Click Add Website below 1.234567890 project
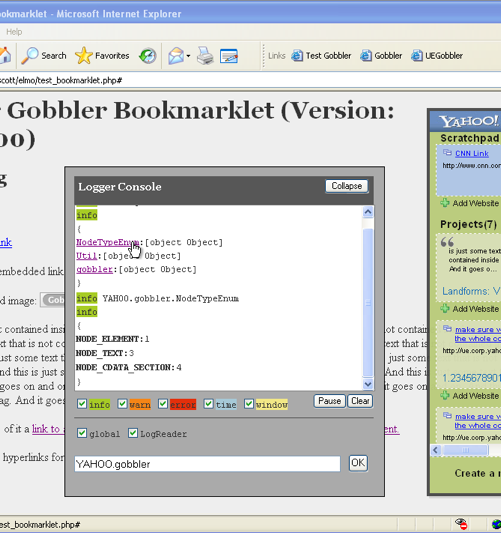This screenshot has width=501, height=533. pyautogui.click(x=470, y=396)
